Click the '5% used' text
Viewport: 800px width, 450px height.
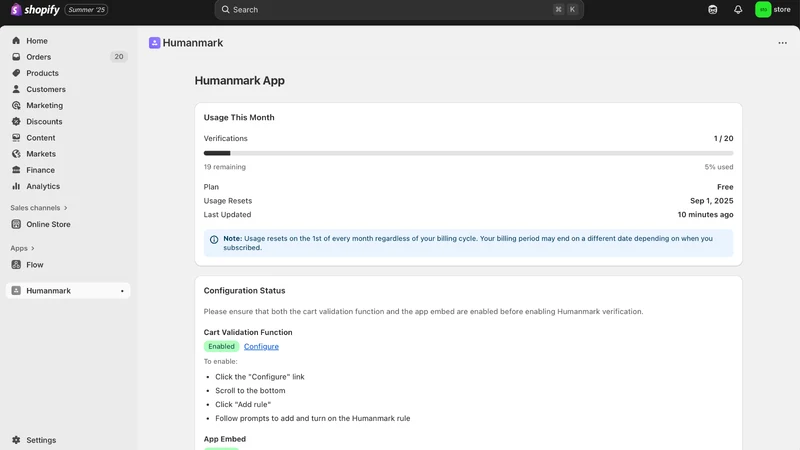tap(719, 167)
